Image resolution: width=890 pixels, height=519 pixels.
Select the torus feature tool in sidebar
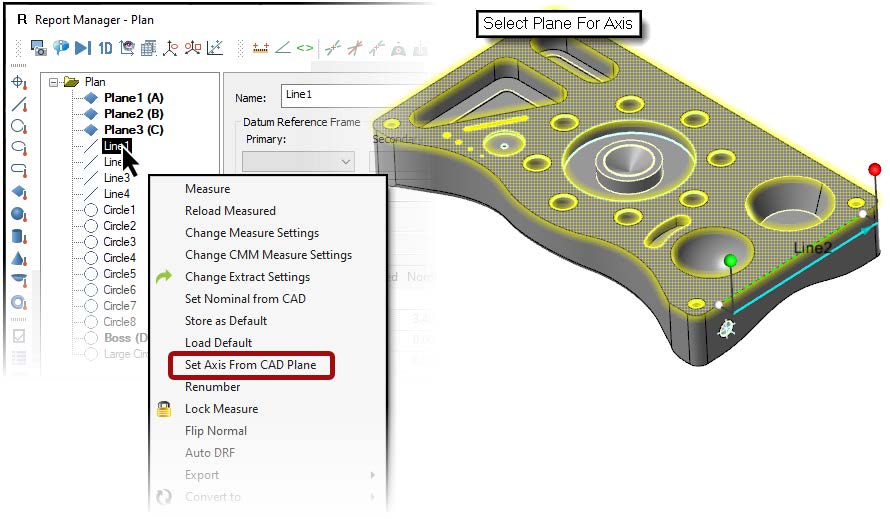[x=19, y=302]
